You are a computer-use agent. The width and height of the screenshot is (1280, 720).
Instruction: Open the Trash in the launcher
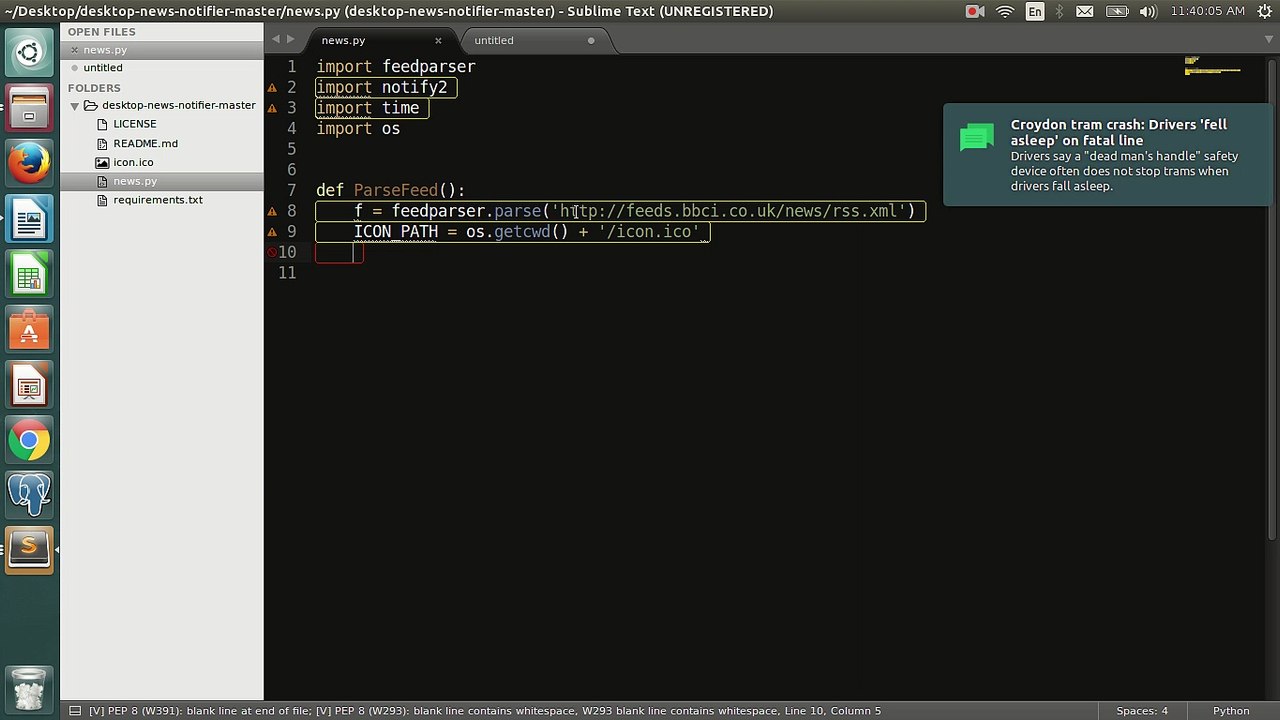29,688
